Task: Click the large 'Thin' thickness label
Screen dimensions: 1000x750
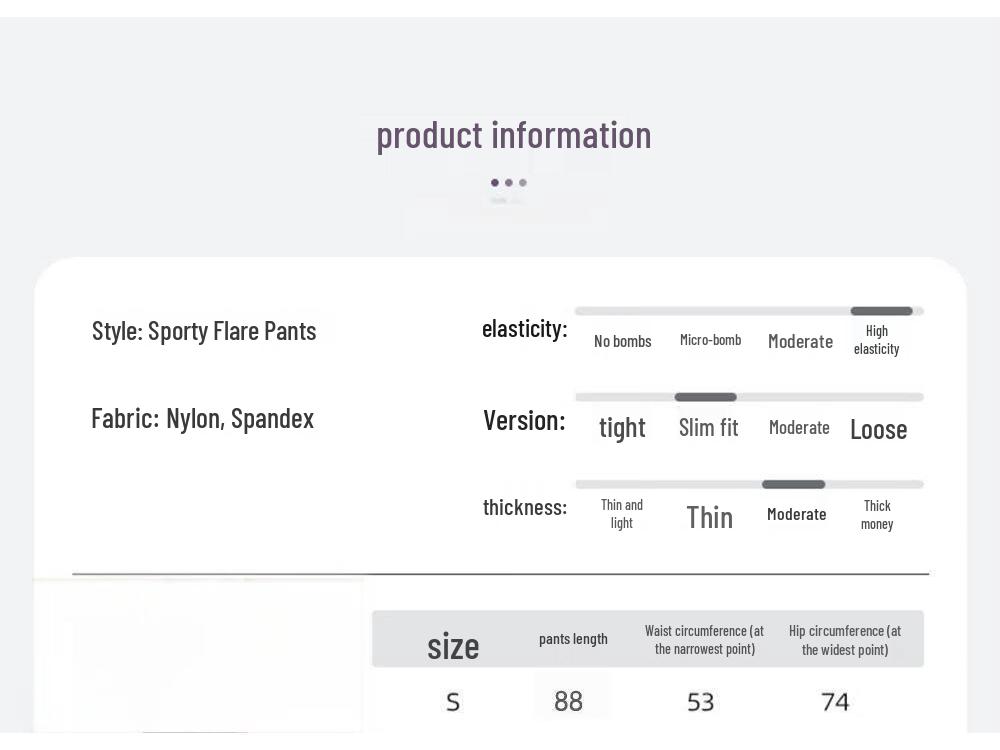Action: [709, 517]
